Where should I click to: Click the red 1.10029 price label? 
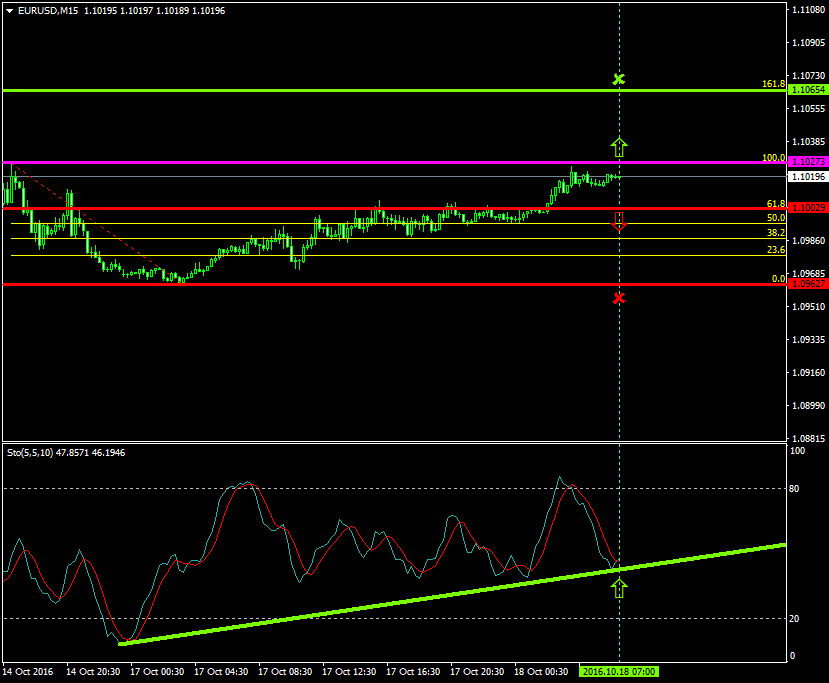tap(807, 207)
